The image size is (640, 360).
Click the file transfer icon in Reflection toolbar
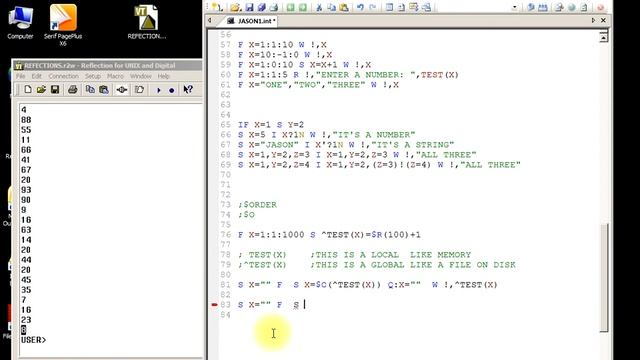click(x=140, y=89)
